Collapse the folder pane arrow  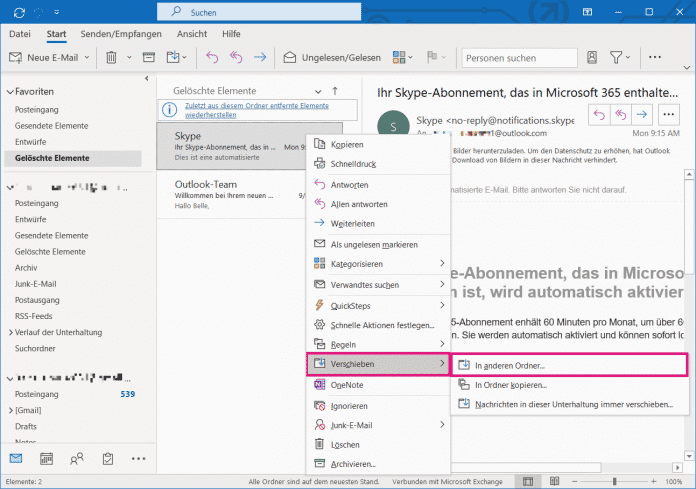[146, 79]
